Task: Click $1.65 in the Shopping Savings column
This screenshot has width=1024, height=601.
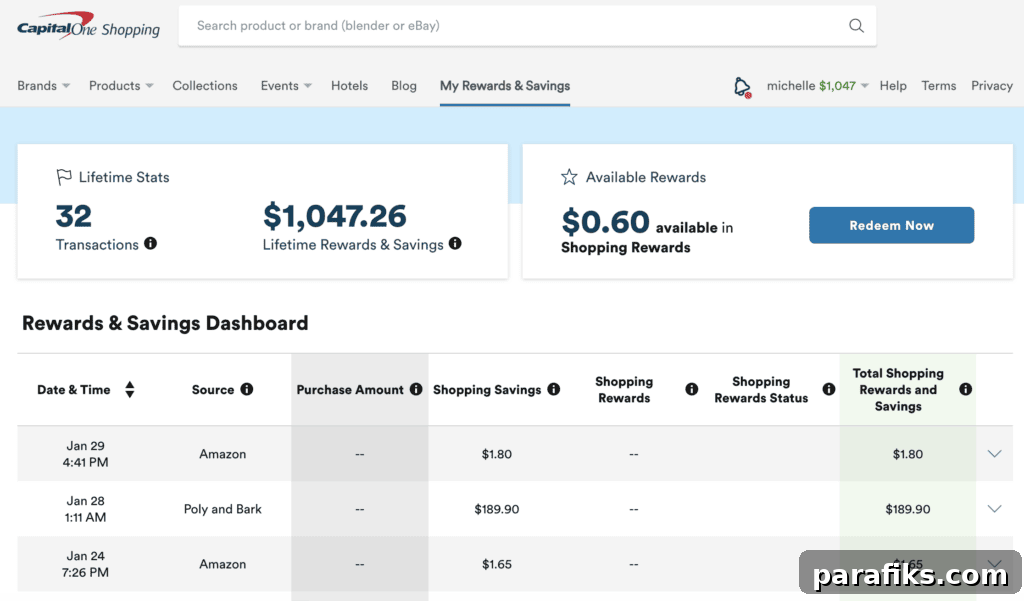Action: click(x=496, y=564)
